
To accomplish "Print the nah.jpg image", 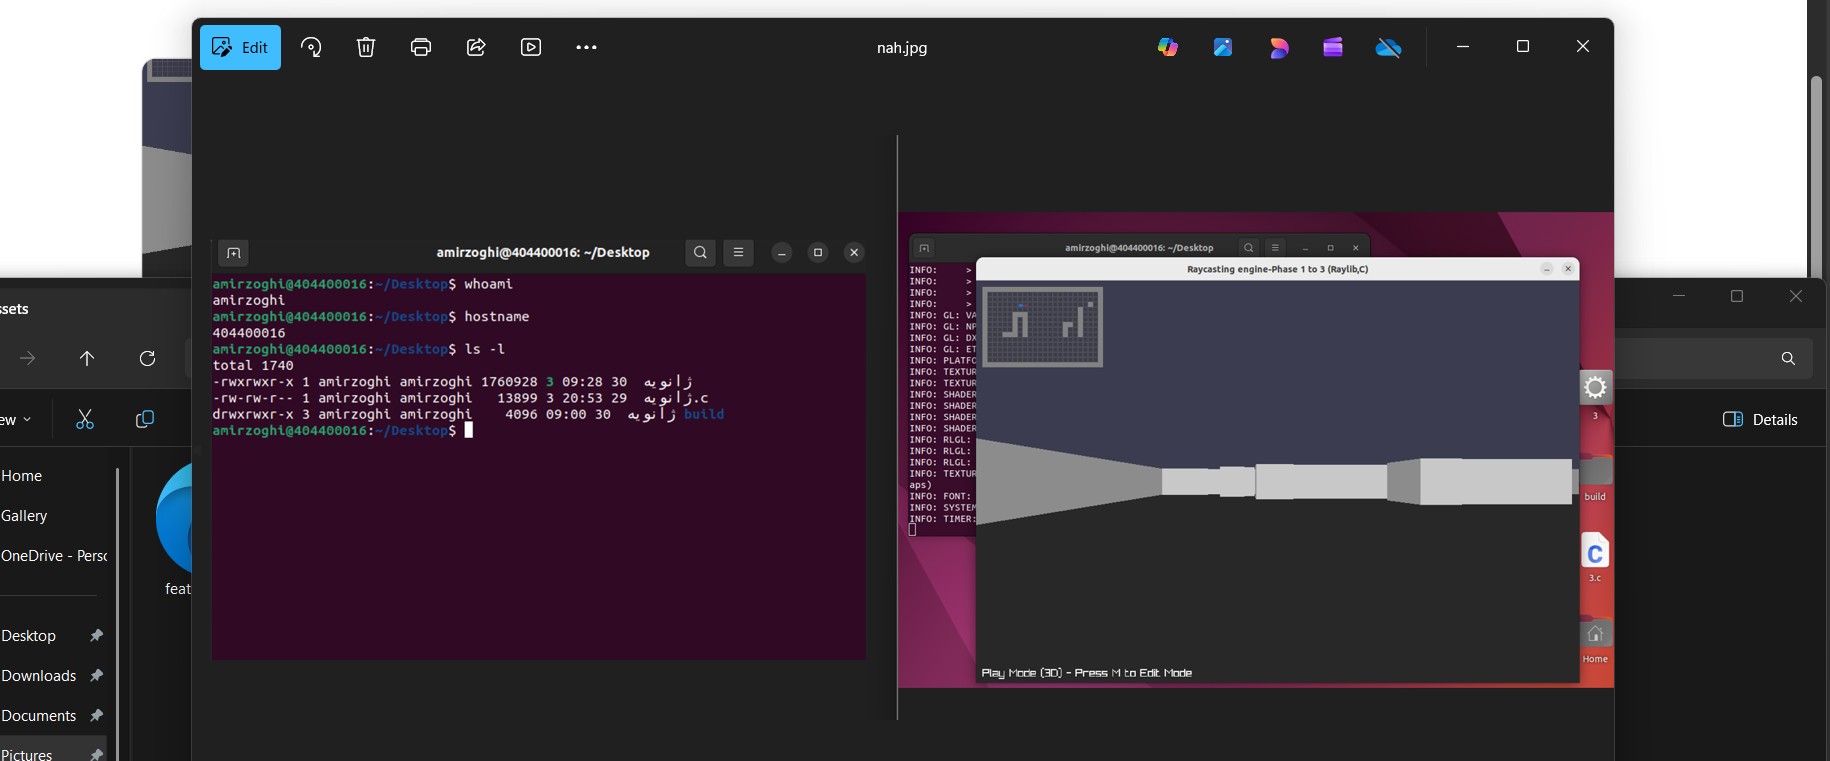I will point(421,47).
